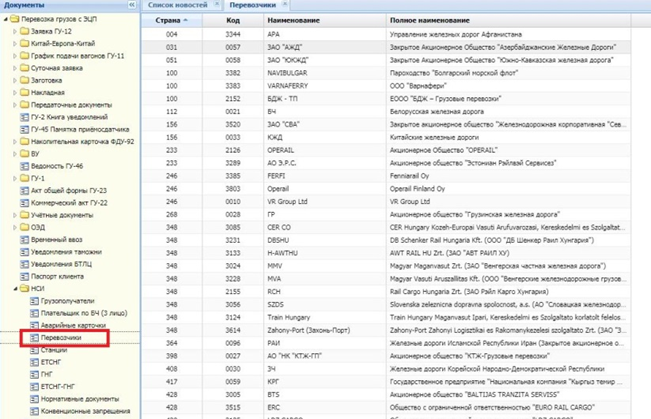Click the ЕТСНГ-ГНГ list icon
The height and width of the screenshot is (419, 651).
coord(34,387)
